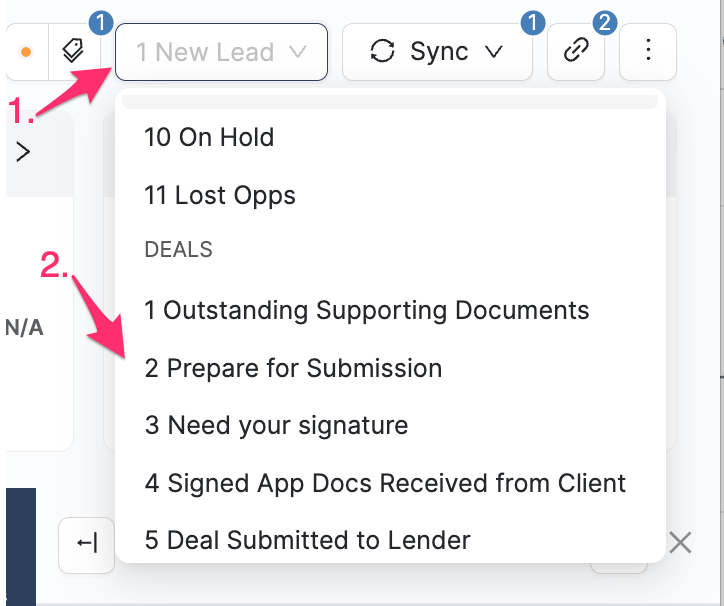Select 11 Lost Opps stage
724x606 pixels.
[220, 194]
